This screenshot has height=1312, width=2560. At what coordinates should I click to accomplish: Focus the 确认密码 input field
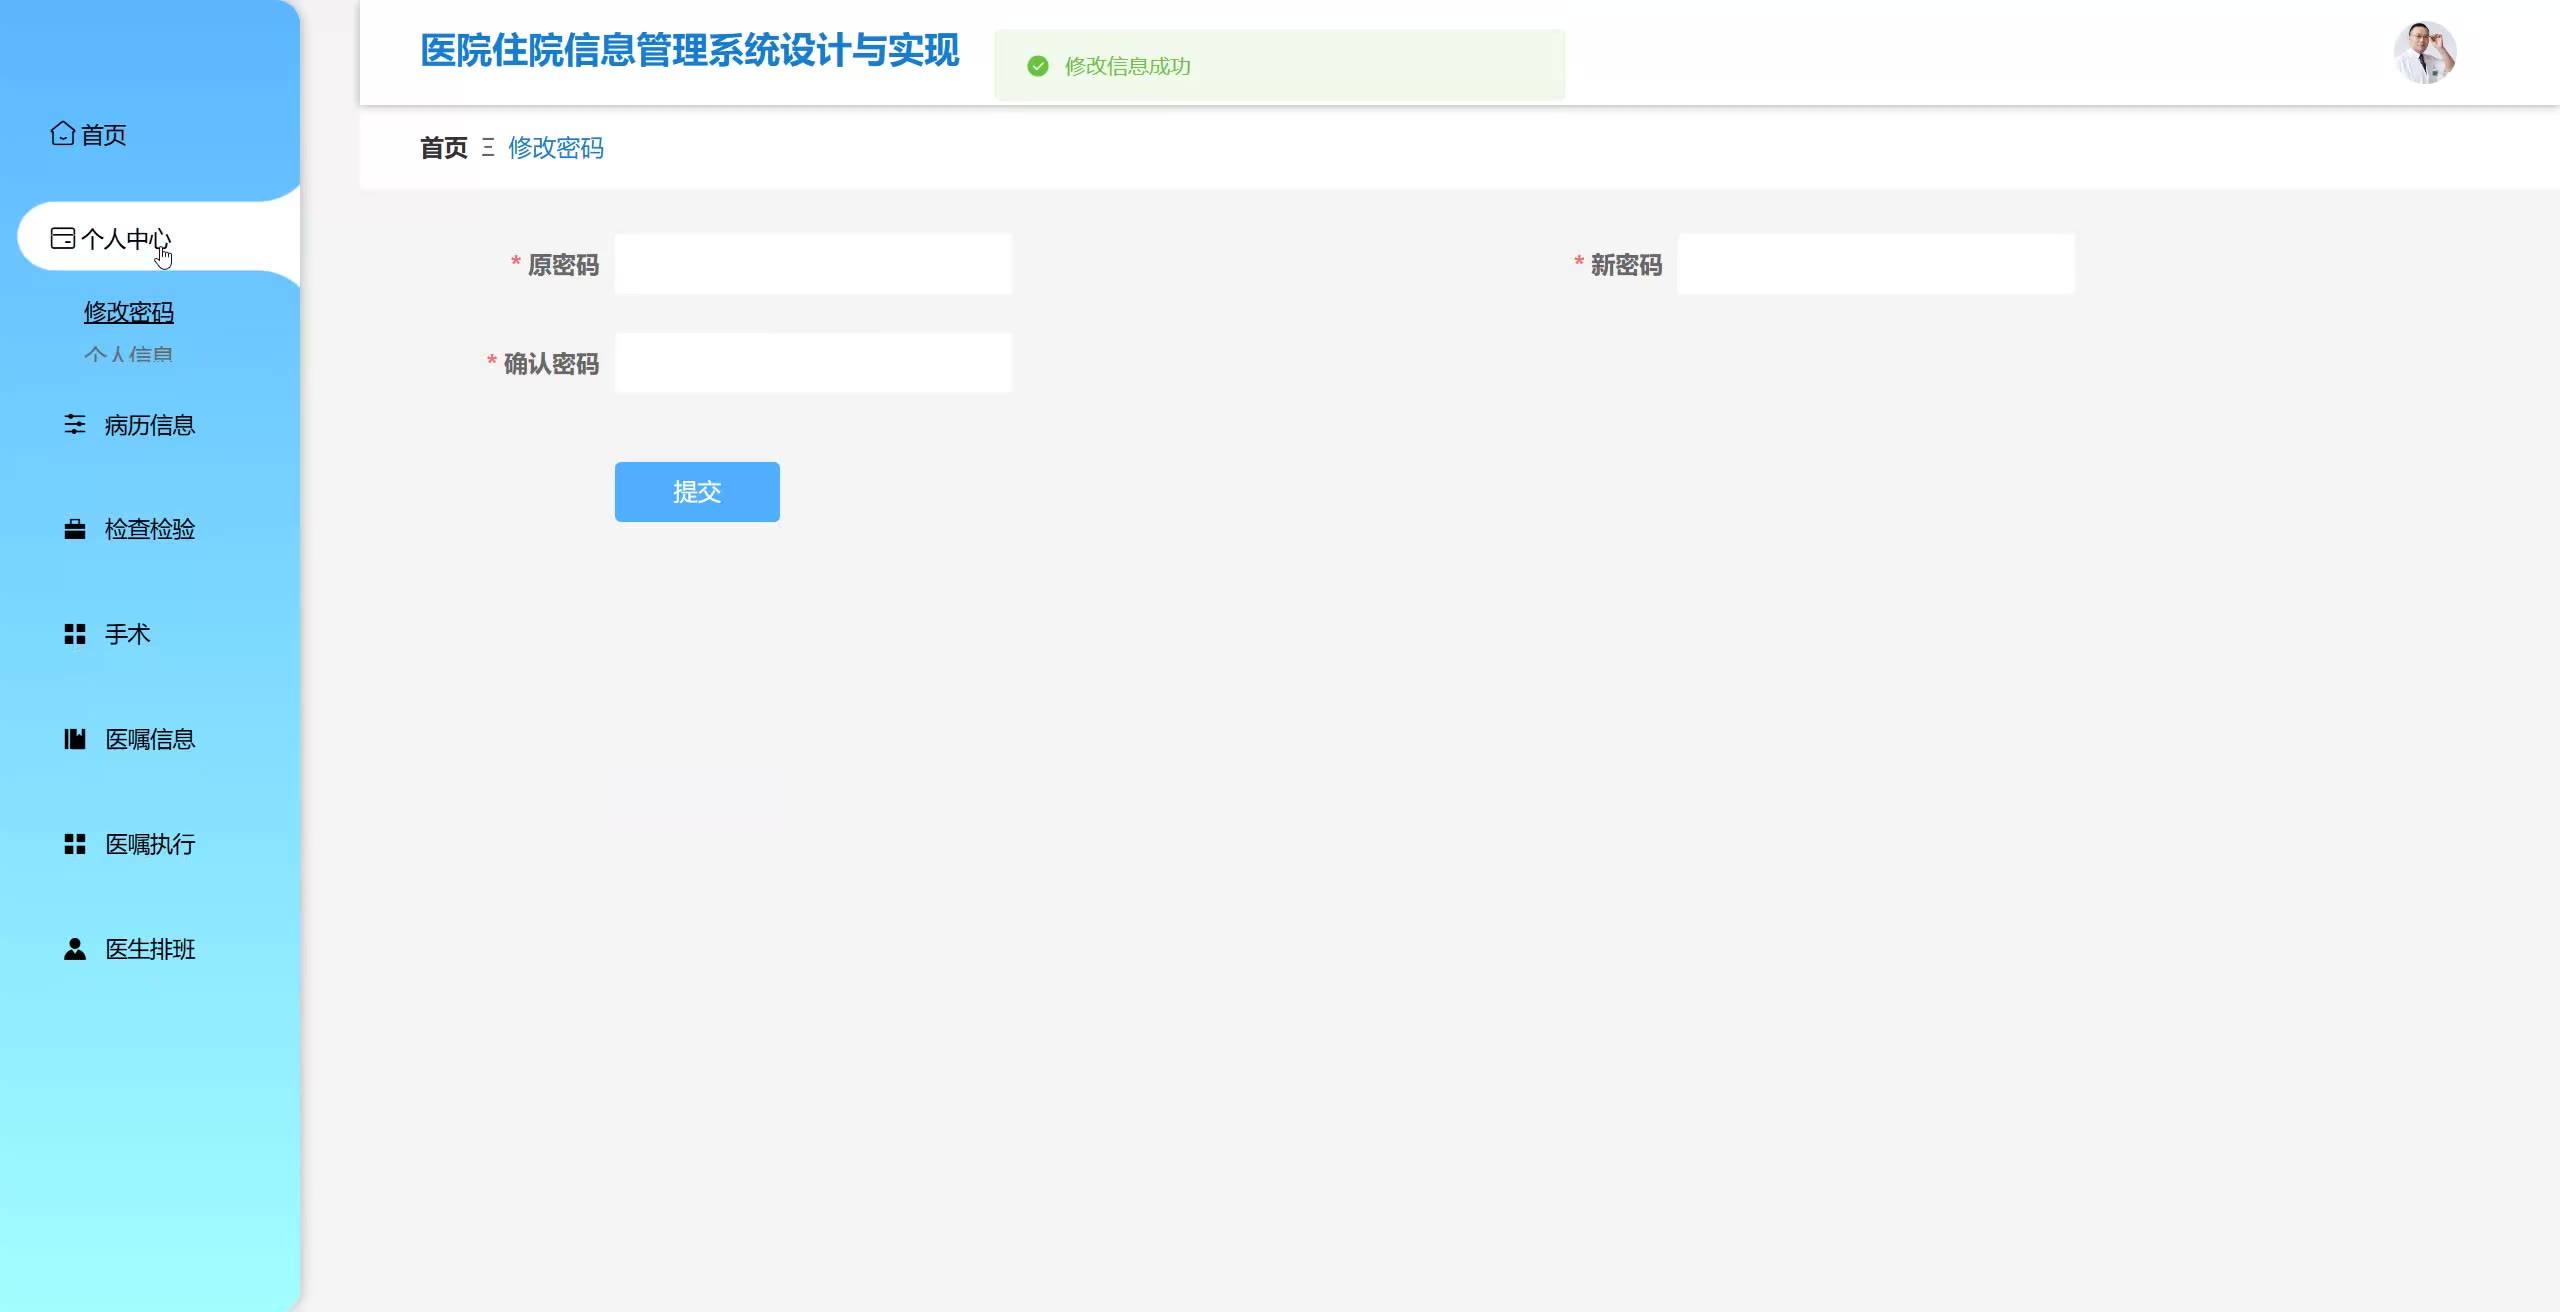point(812,363)
